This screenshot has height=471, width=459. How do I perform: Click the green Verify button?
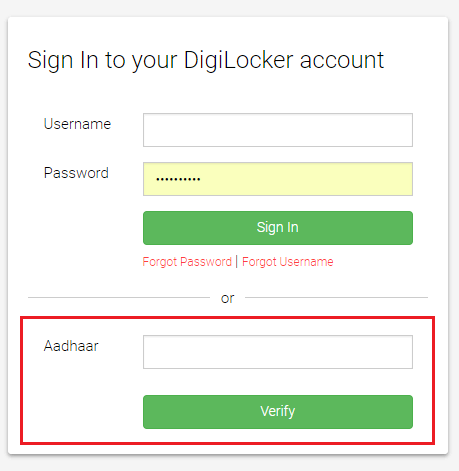pos(278,412)
